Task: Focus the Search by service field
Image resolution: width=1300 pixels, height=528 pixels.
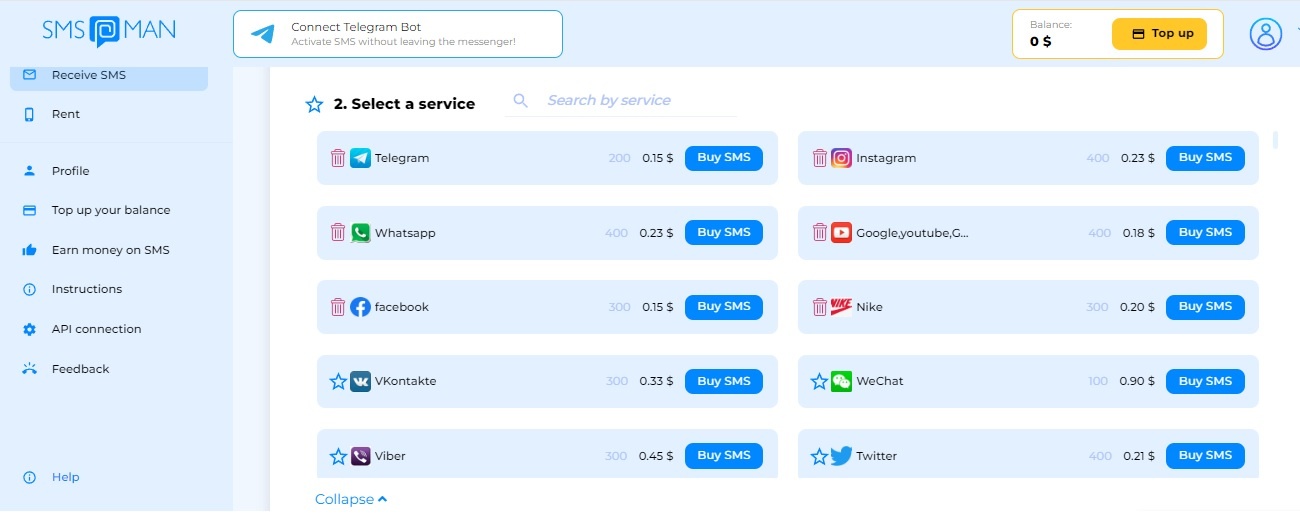Action: pos(621,100)
